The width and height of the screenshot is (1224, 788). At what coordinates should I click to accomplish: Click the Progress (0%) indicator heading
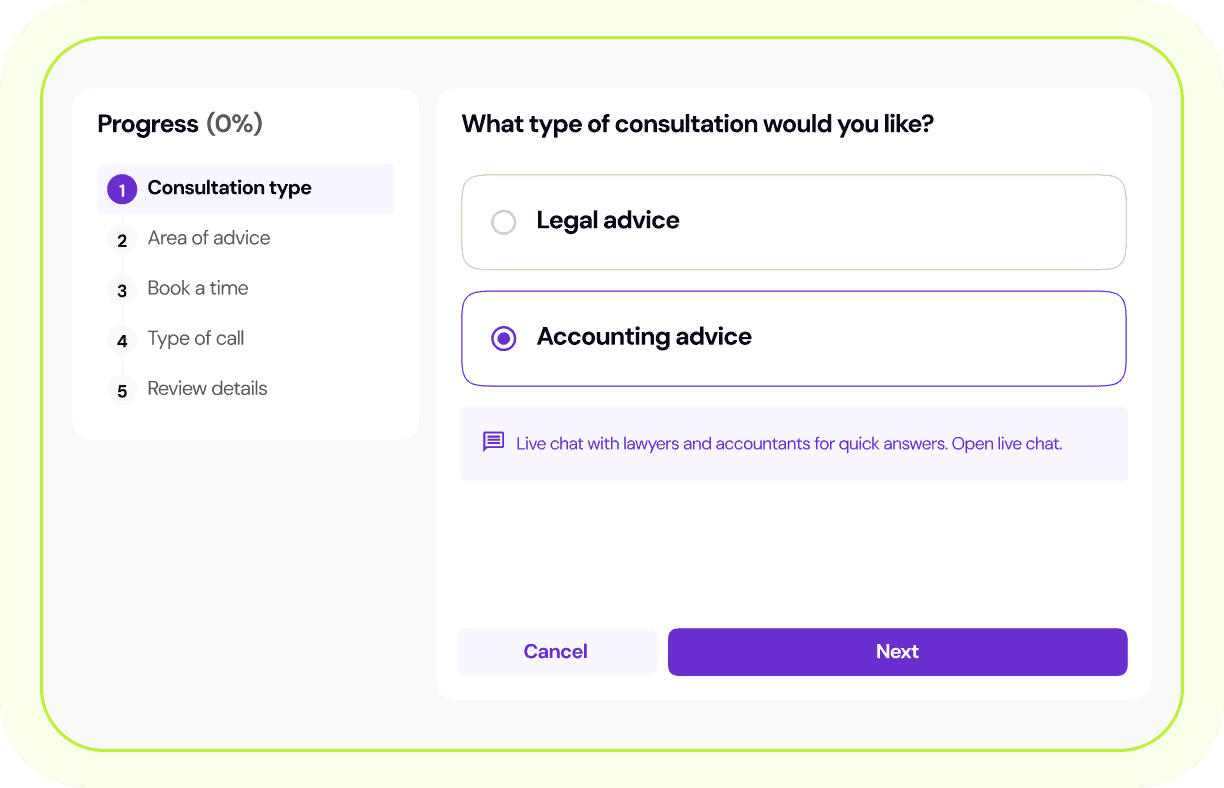click(180, 124)
